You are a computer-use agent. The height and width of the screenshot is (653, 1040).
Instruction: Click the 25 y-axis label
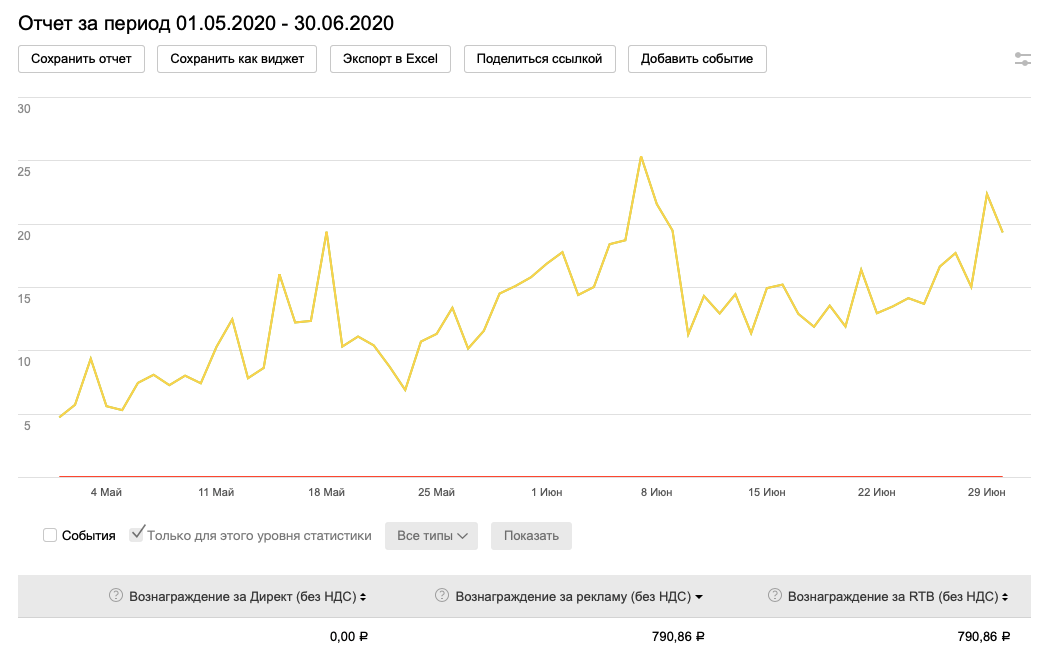[24, 172]
